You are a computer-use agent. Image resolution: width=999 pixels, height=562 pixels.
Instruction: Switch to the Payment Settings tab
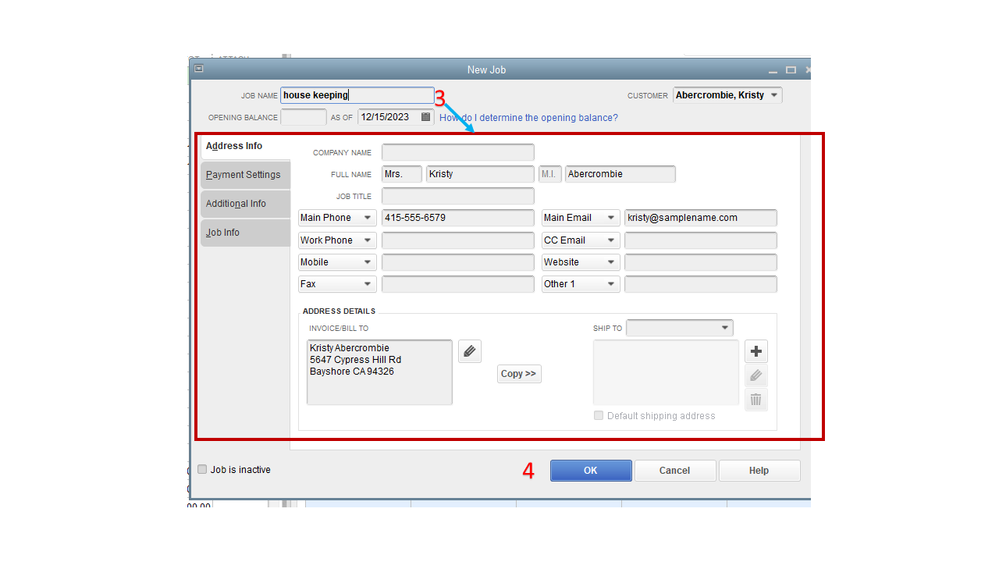tap(245, 175)
